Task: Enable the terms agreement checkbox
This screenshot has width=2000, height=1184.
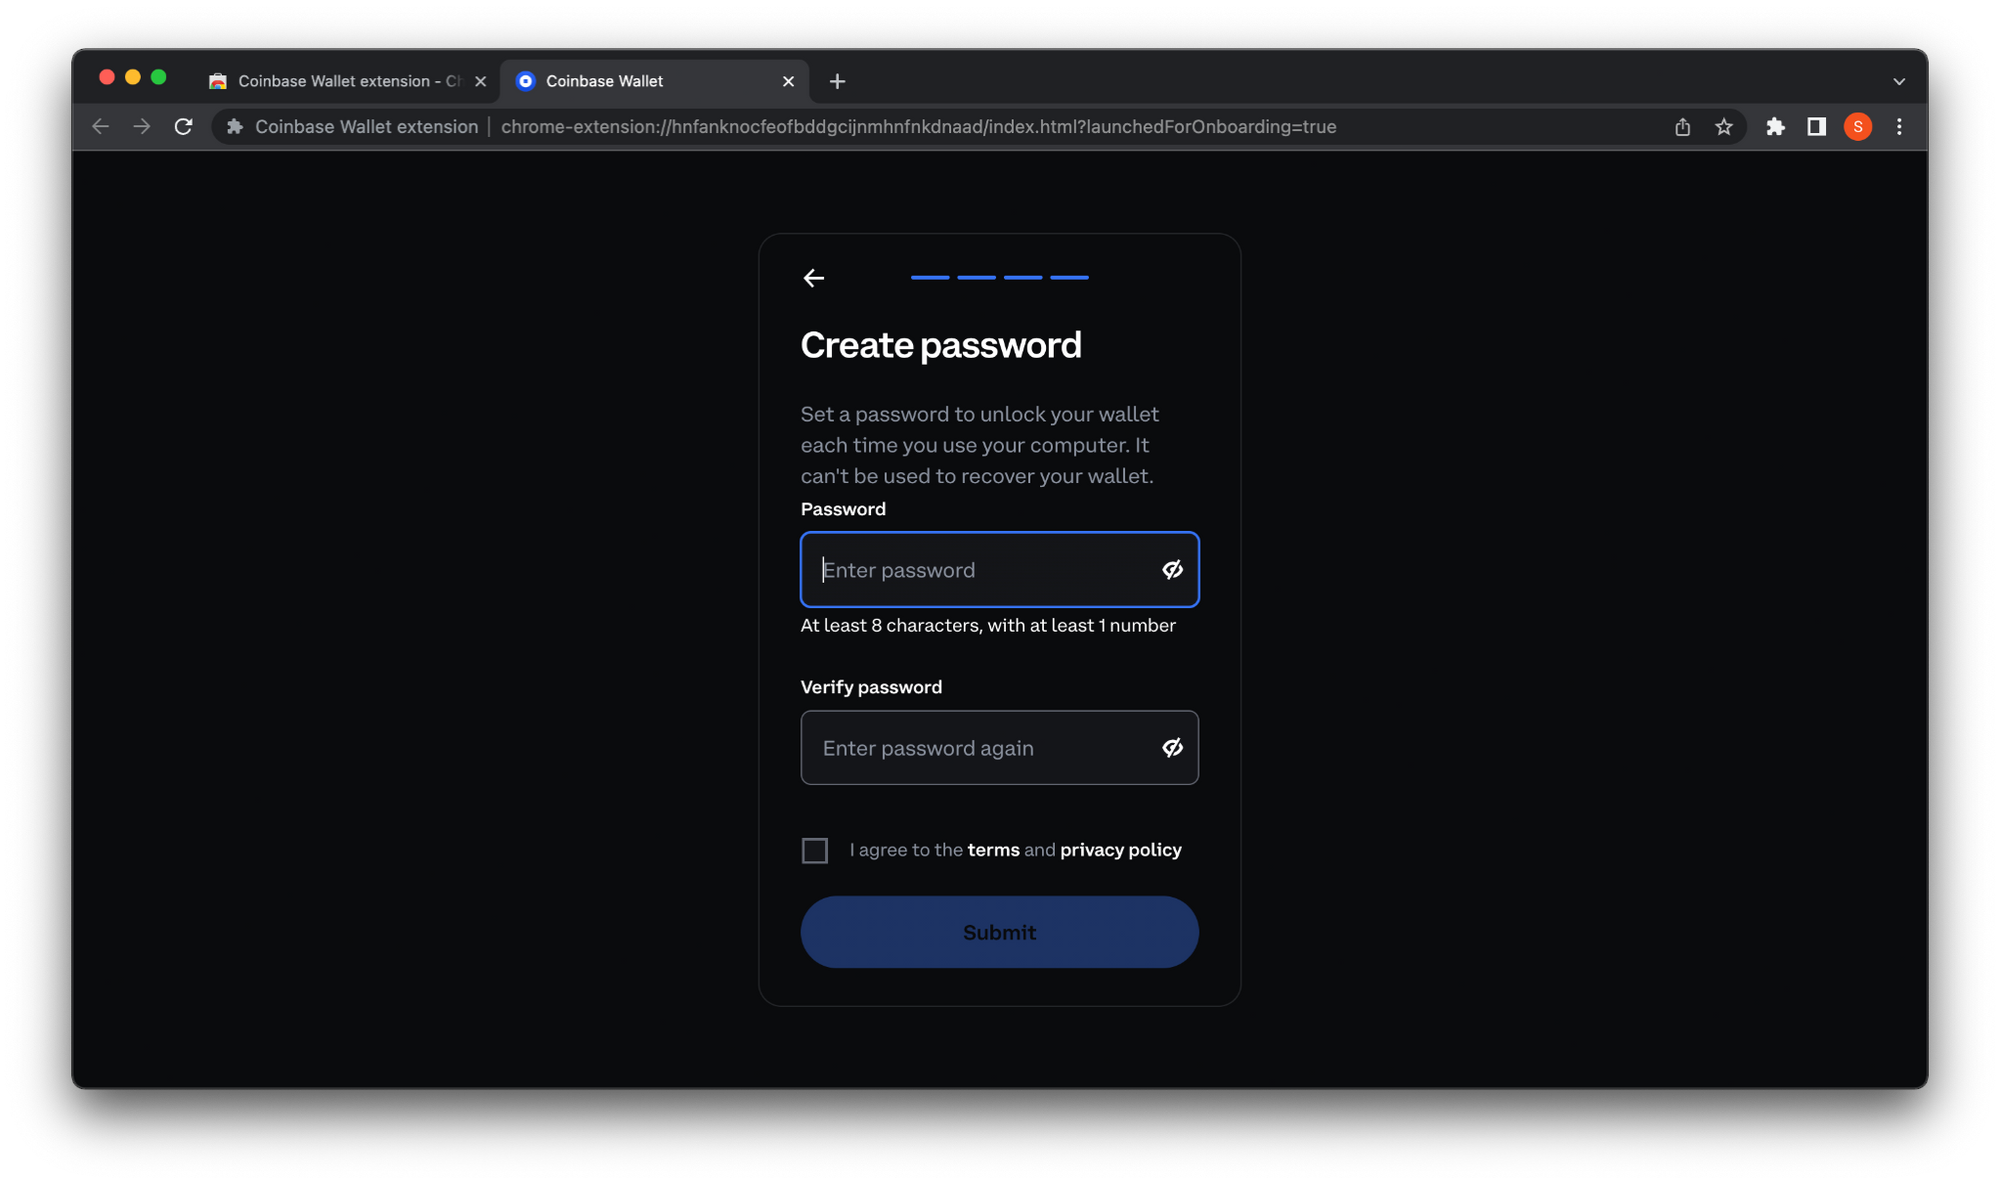Action: [x=815, y=850]
